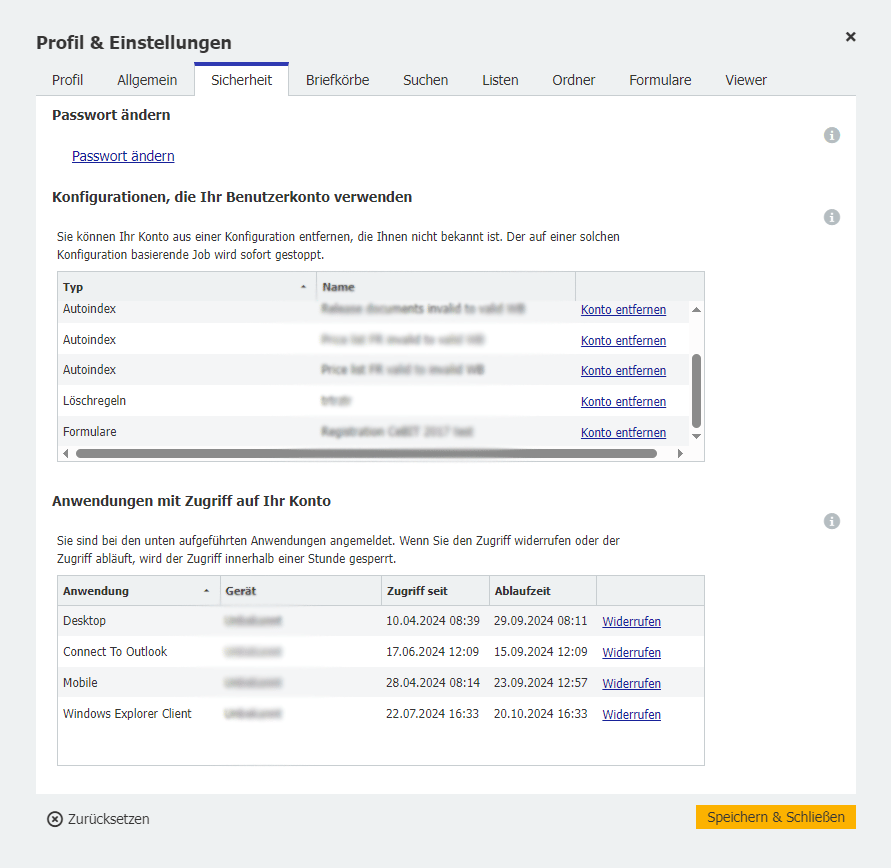Click the down arrow of the table scrollbar
The width and height of the screenshot is (891, 868).
(x=696, y=437)
